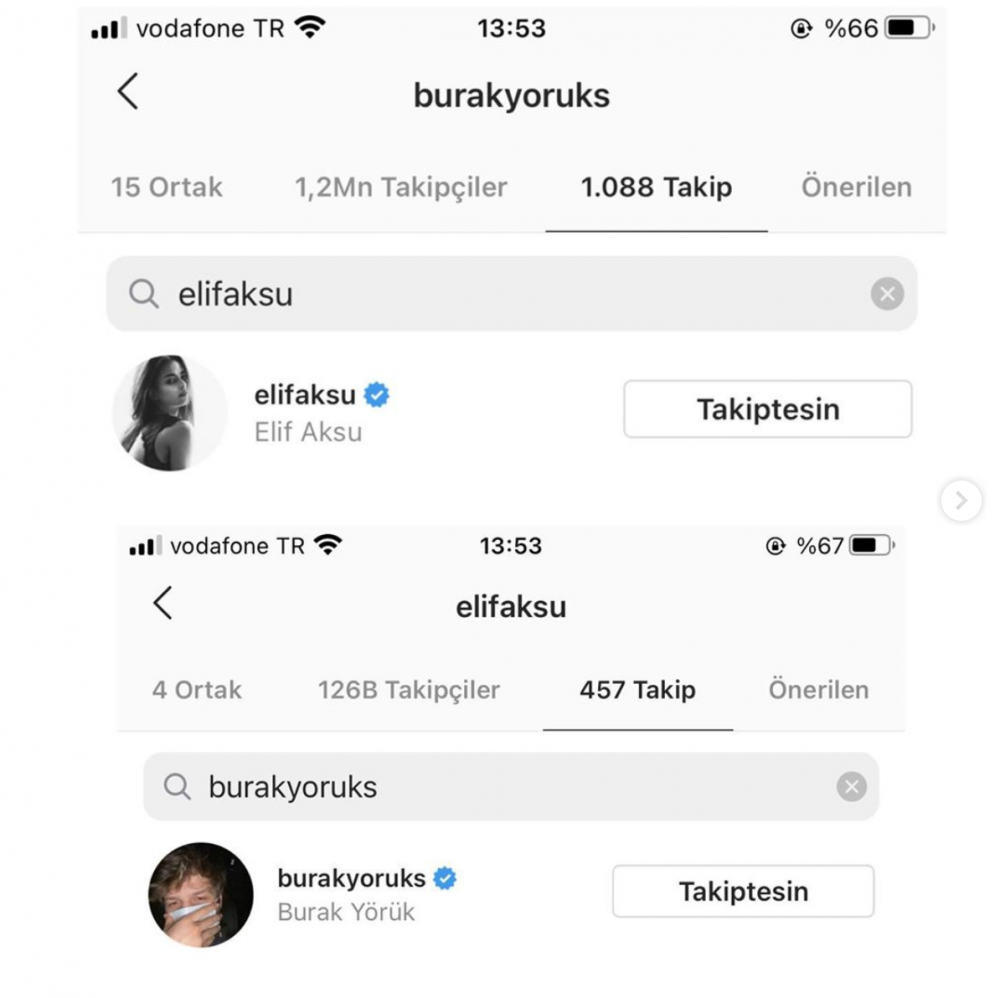
Task: Open the 1,2Mn Takipçiler tab
Action: click(x=401, y=187)
